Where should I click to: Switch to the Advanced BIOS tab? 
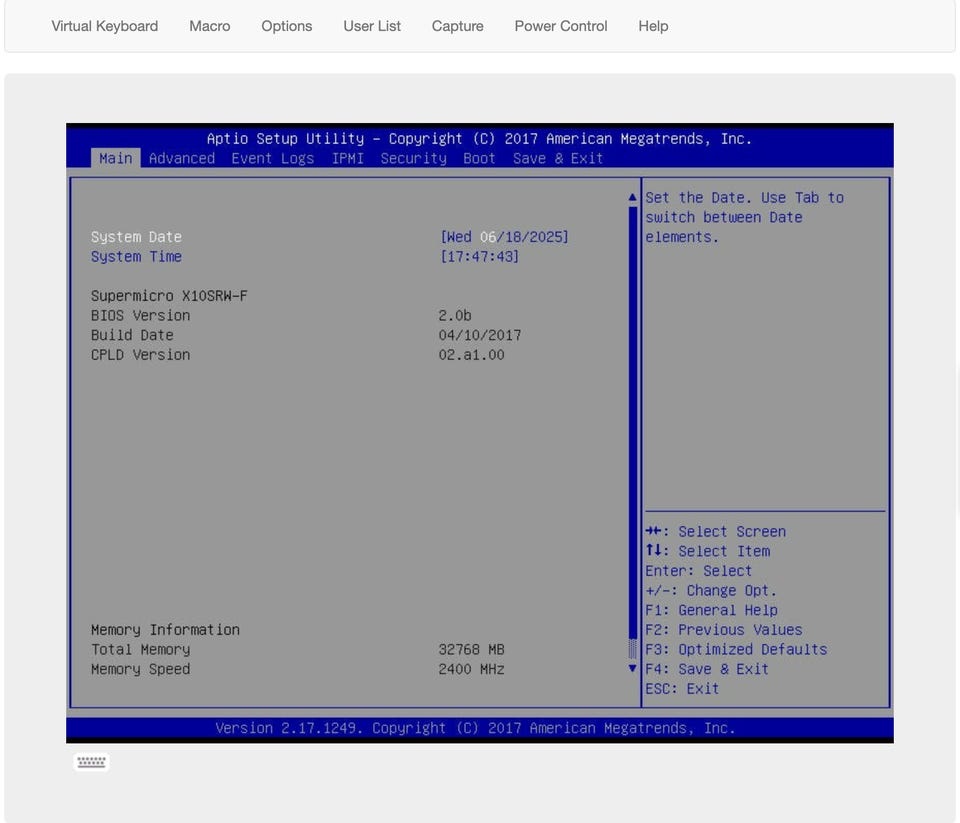[x=182, y=158]
